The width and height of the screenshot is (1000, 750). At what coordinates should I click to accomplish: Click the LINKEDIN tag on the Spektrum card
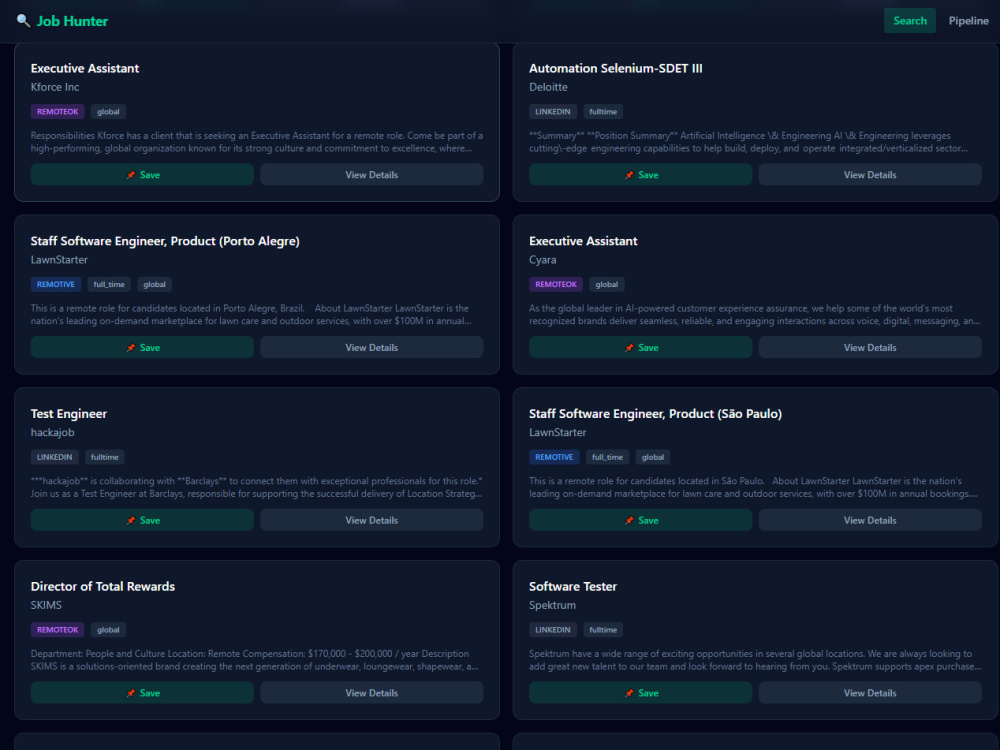click(x=553, y=630)
